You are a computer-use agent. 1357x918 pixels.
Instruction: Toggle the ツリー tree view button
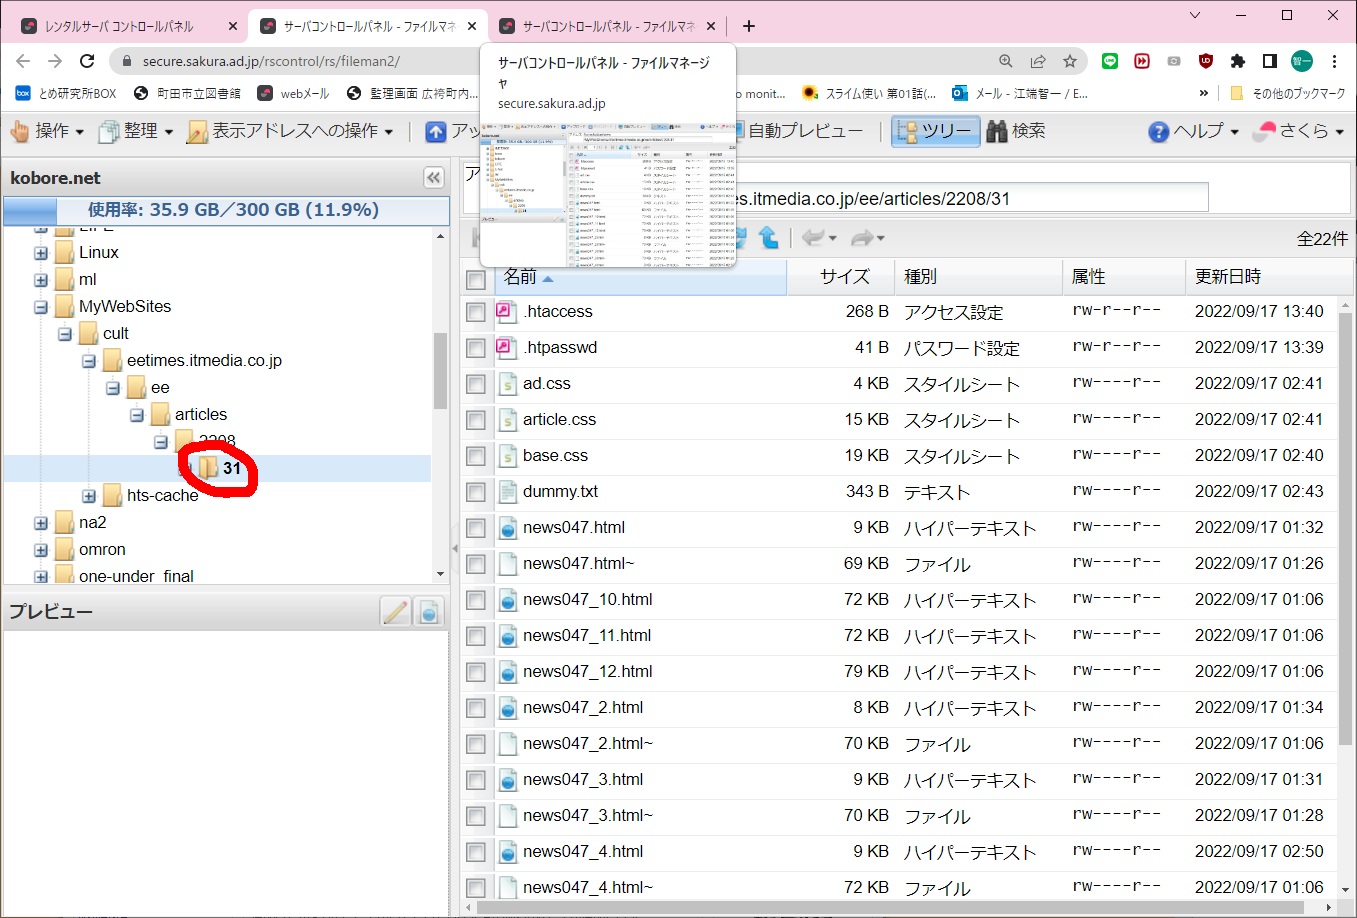[935, 131]
